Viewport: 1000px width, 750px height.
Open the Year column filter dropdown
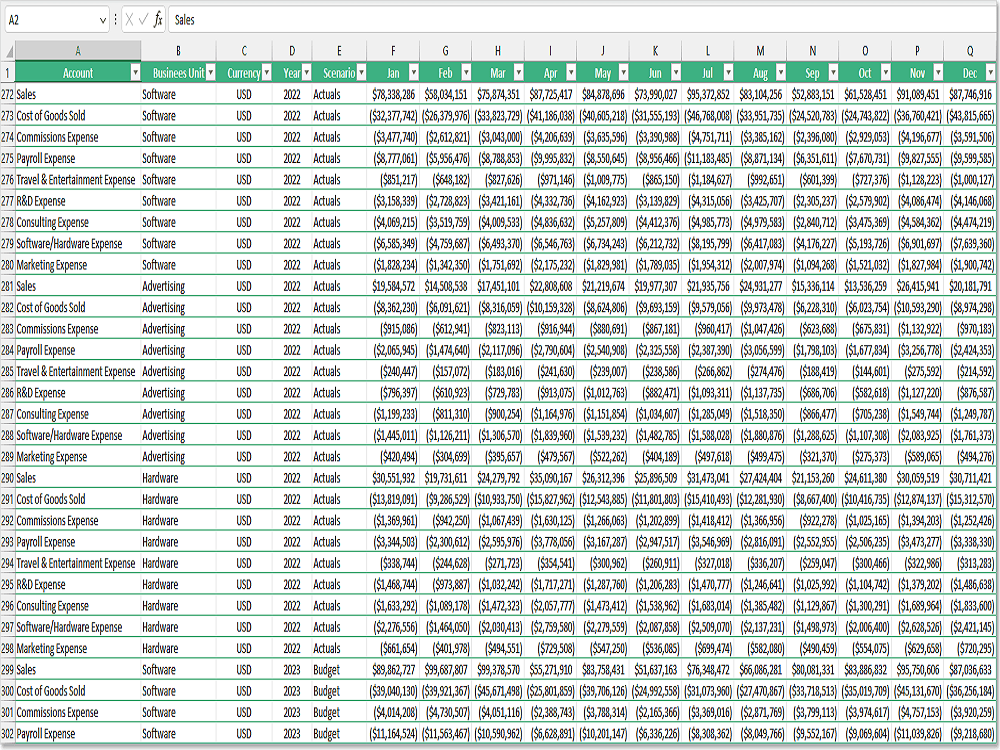click(306, 73)
